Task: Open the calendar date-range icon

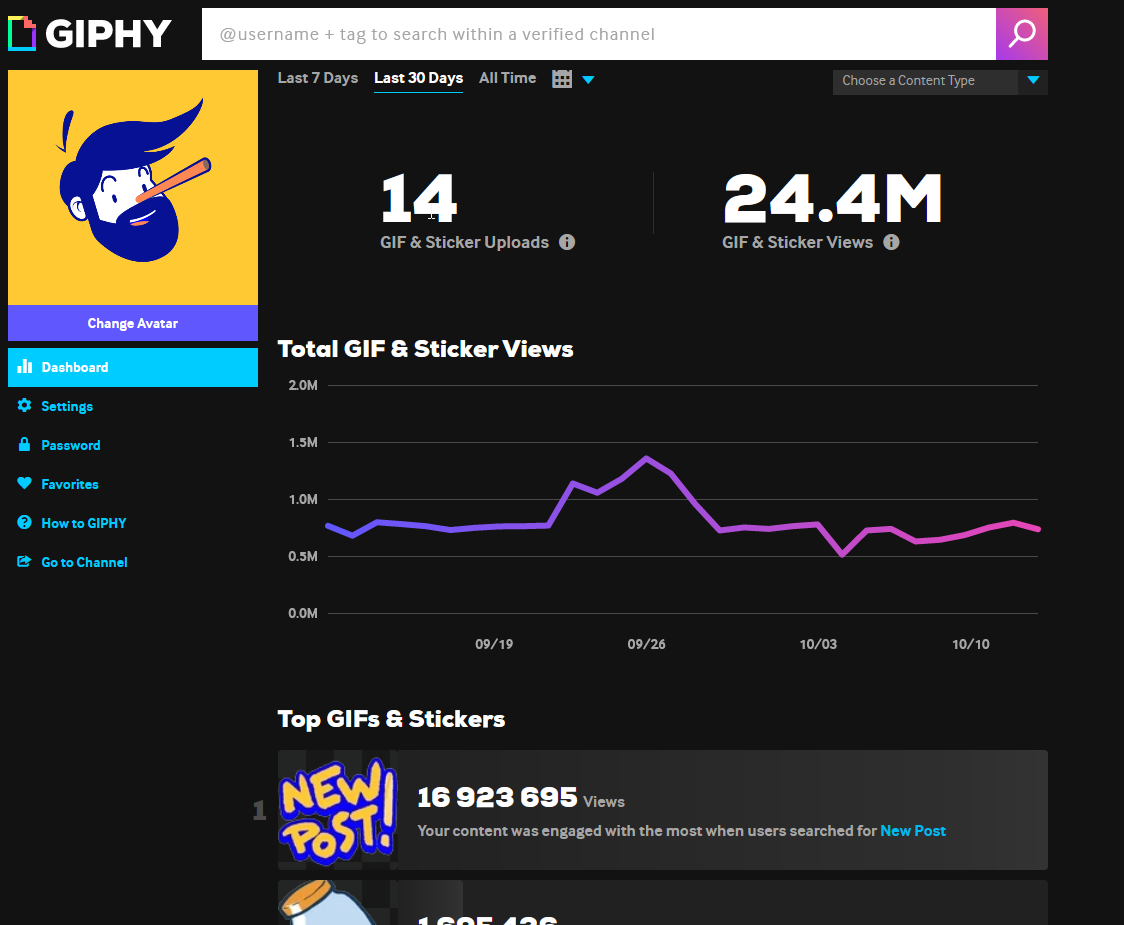Action: tap(561, 78)
